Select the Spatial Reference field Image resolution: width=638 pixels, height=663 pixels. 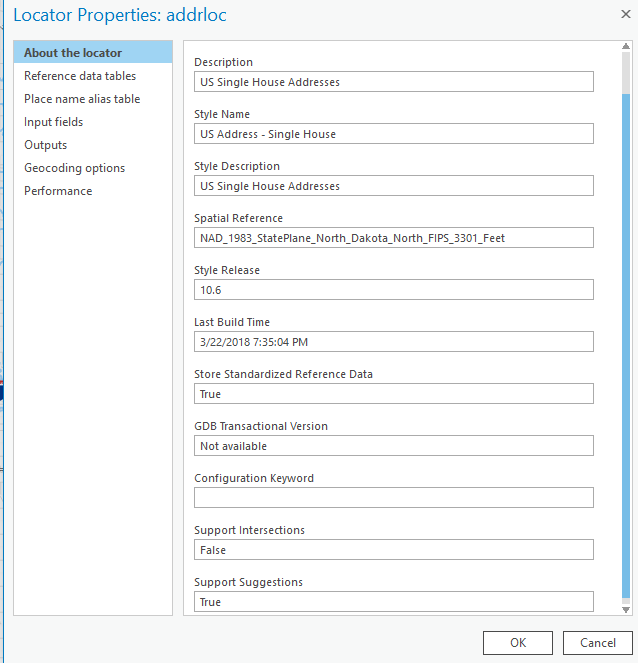tap(393, 238)
